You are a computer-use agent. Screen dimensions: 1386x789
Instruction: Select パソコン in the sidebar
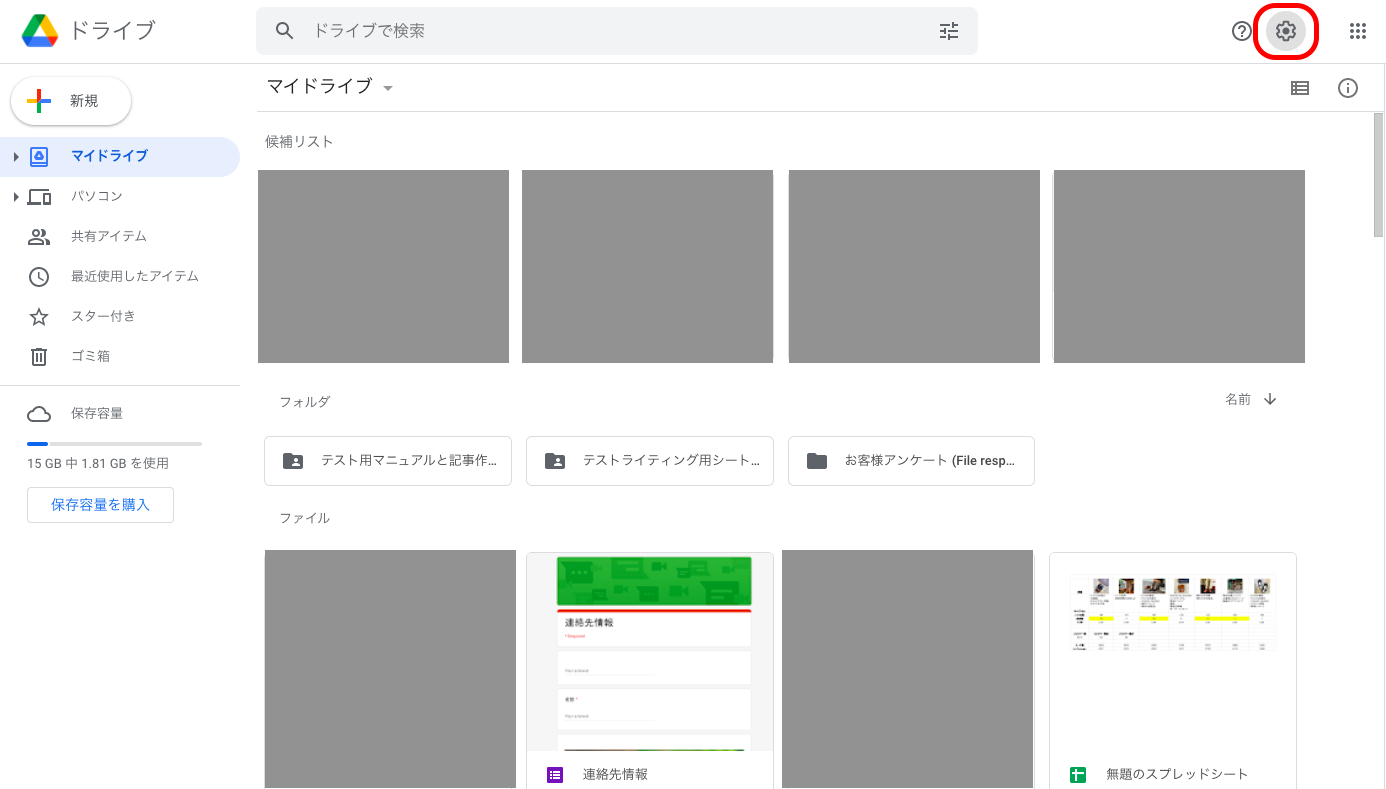(120, 197)
